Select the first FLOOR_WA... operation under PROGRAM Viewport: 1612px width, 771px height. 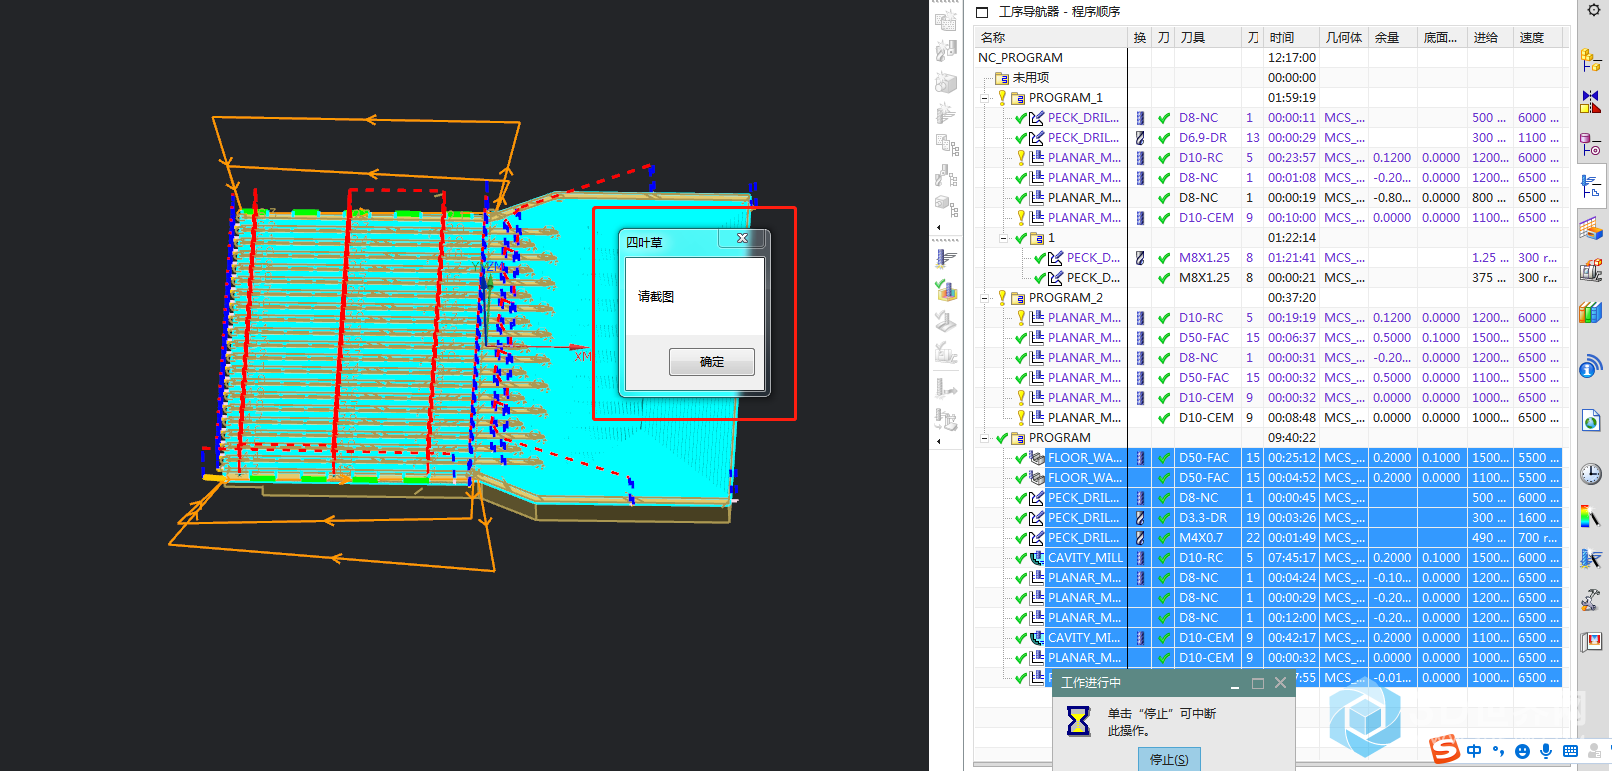click(1085, 458)
